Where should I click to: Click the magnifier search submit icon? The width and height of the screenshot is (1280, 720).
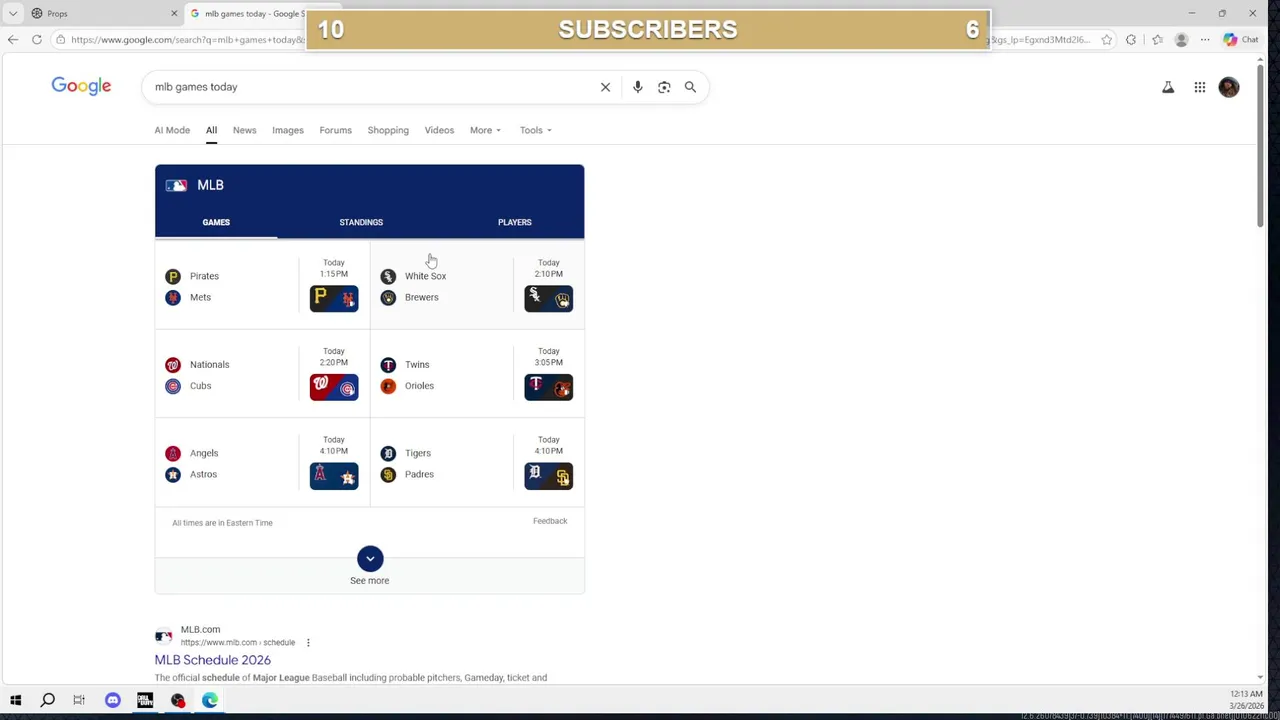point(690,87)
